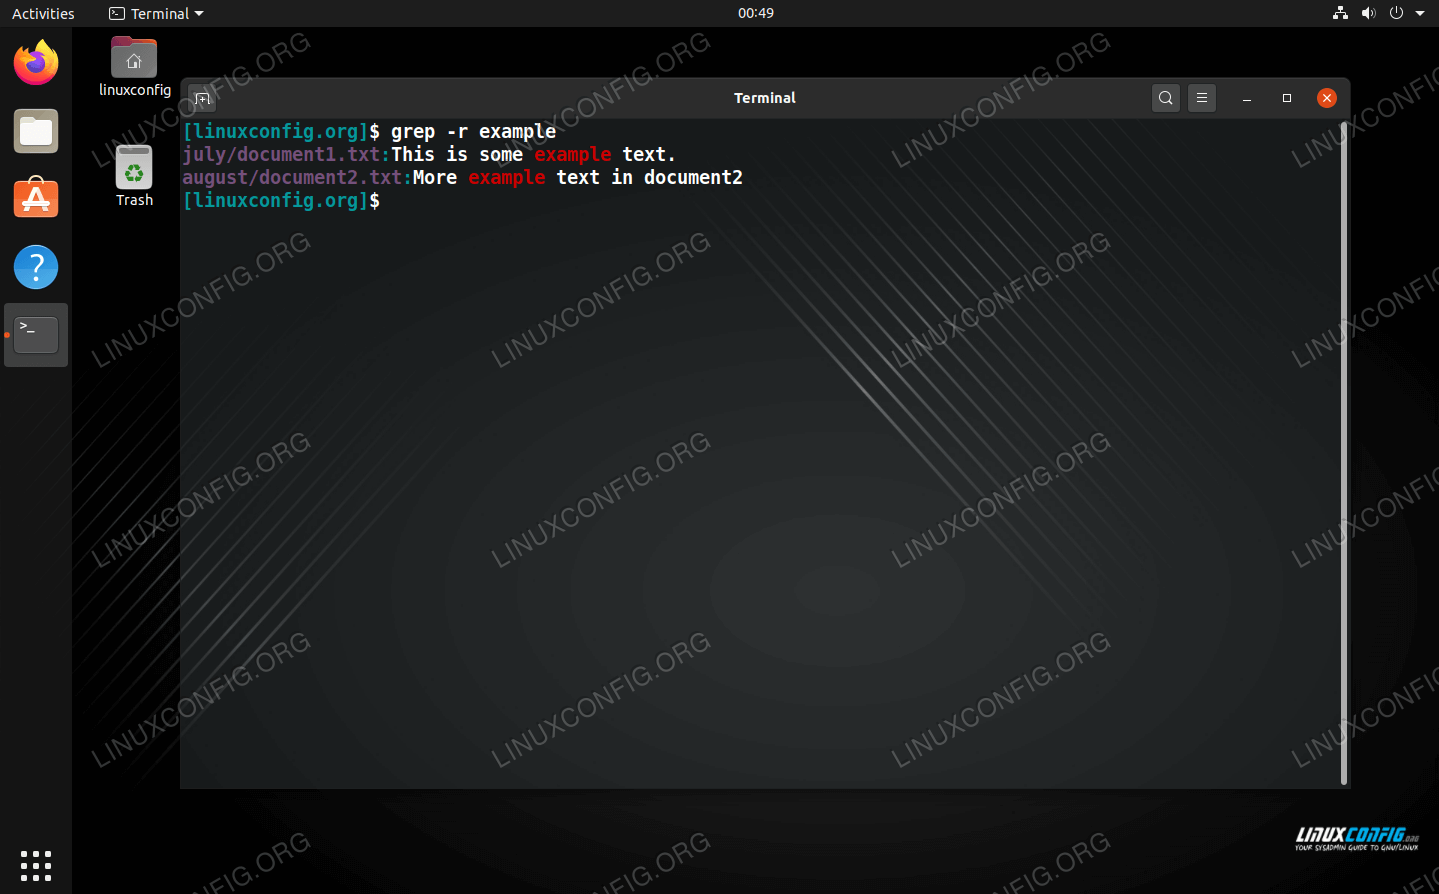Click 'This is some' in output
Image resolution: width=1439 pixels, height=894 pixels.
point(457,154)
